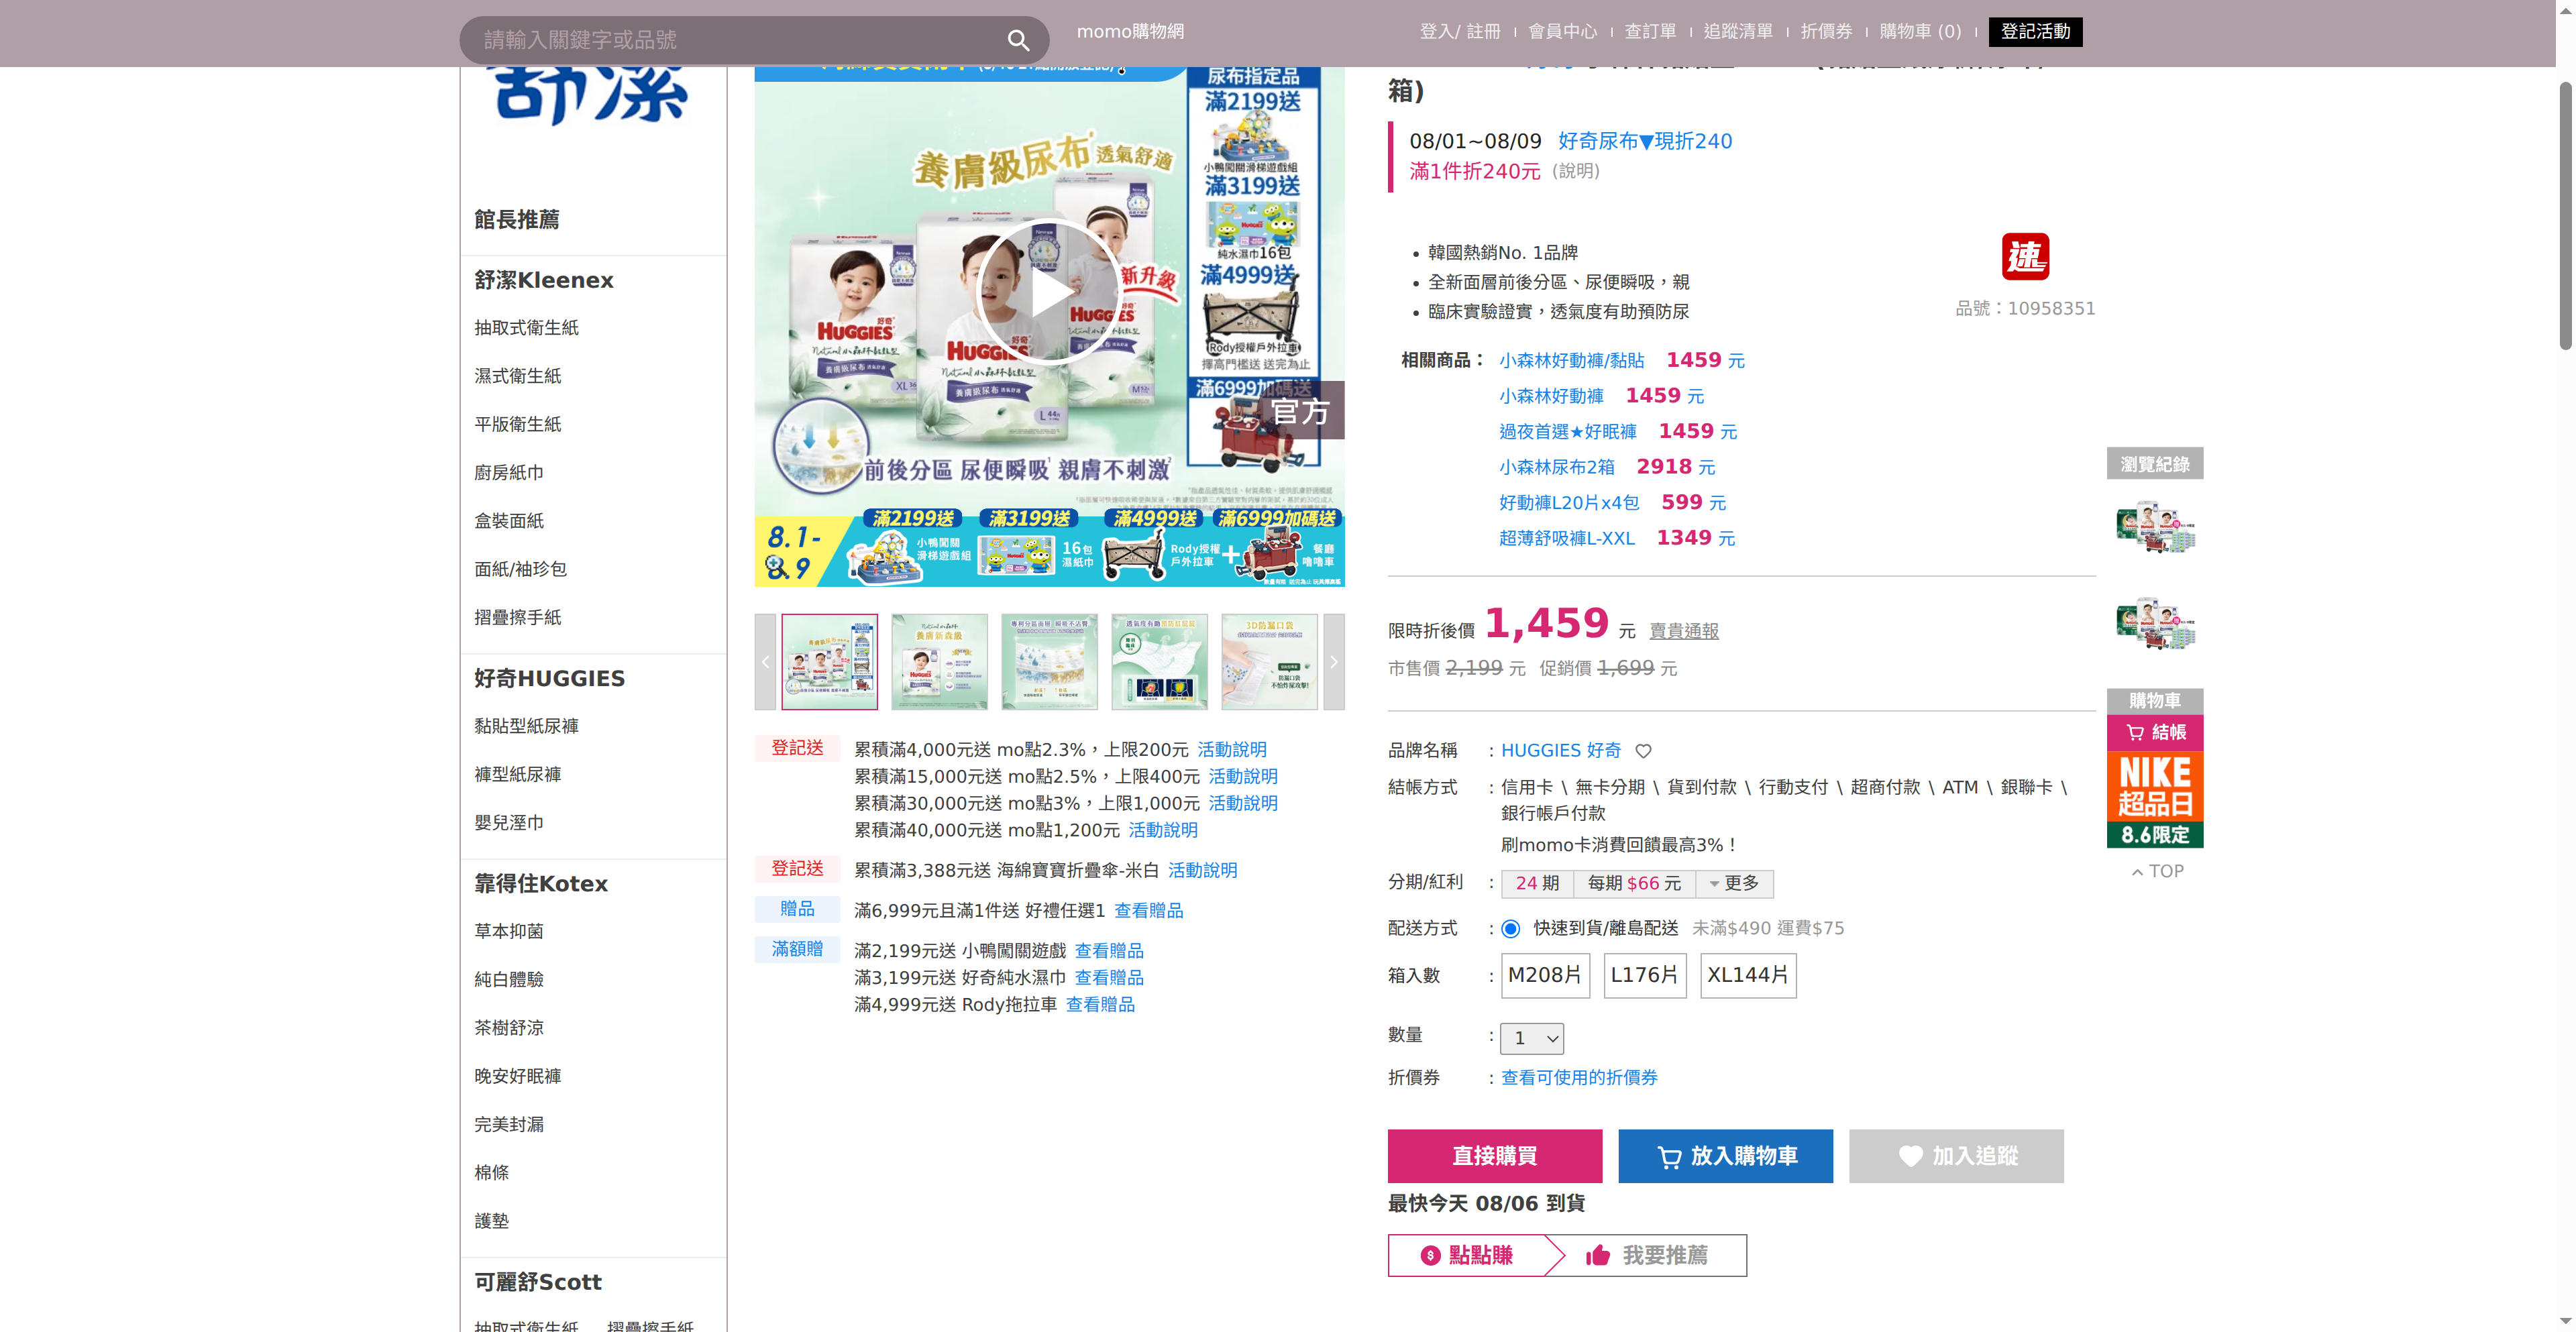Select the M208片 box size option
Image resolution: width=2576 pixels, height=1332 pixels.
point(1545,975)
